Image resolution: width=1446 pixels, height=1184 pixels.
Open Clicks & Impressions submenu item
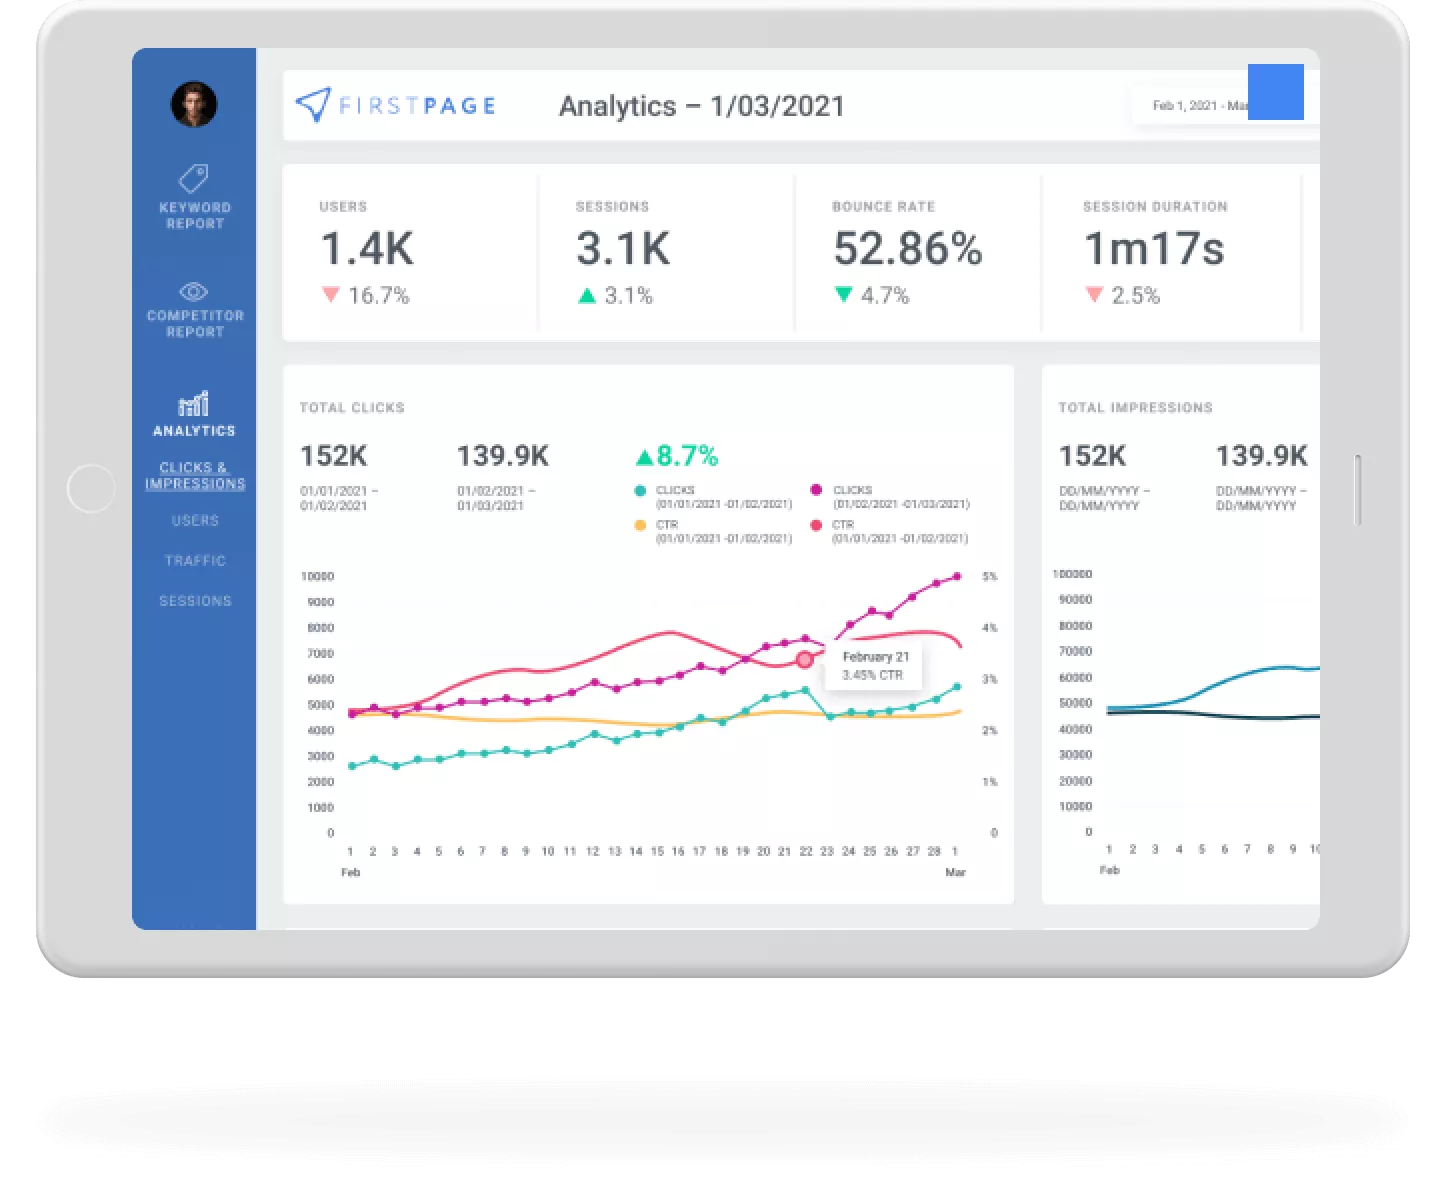click(x=194, y=475)
